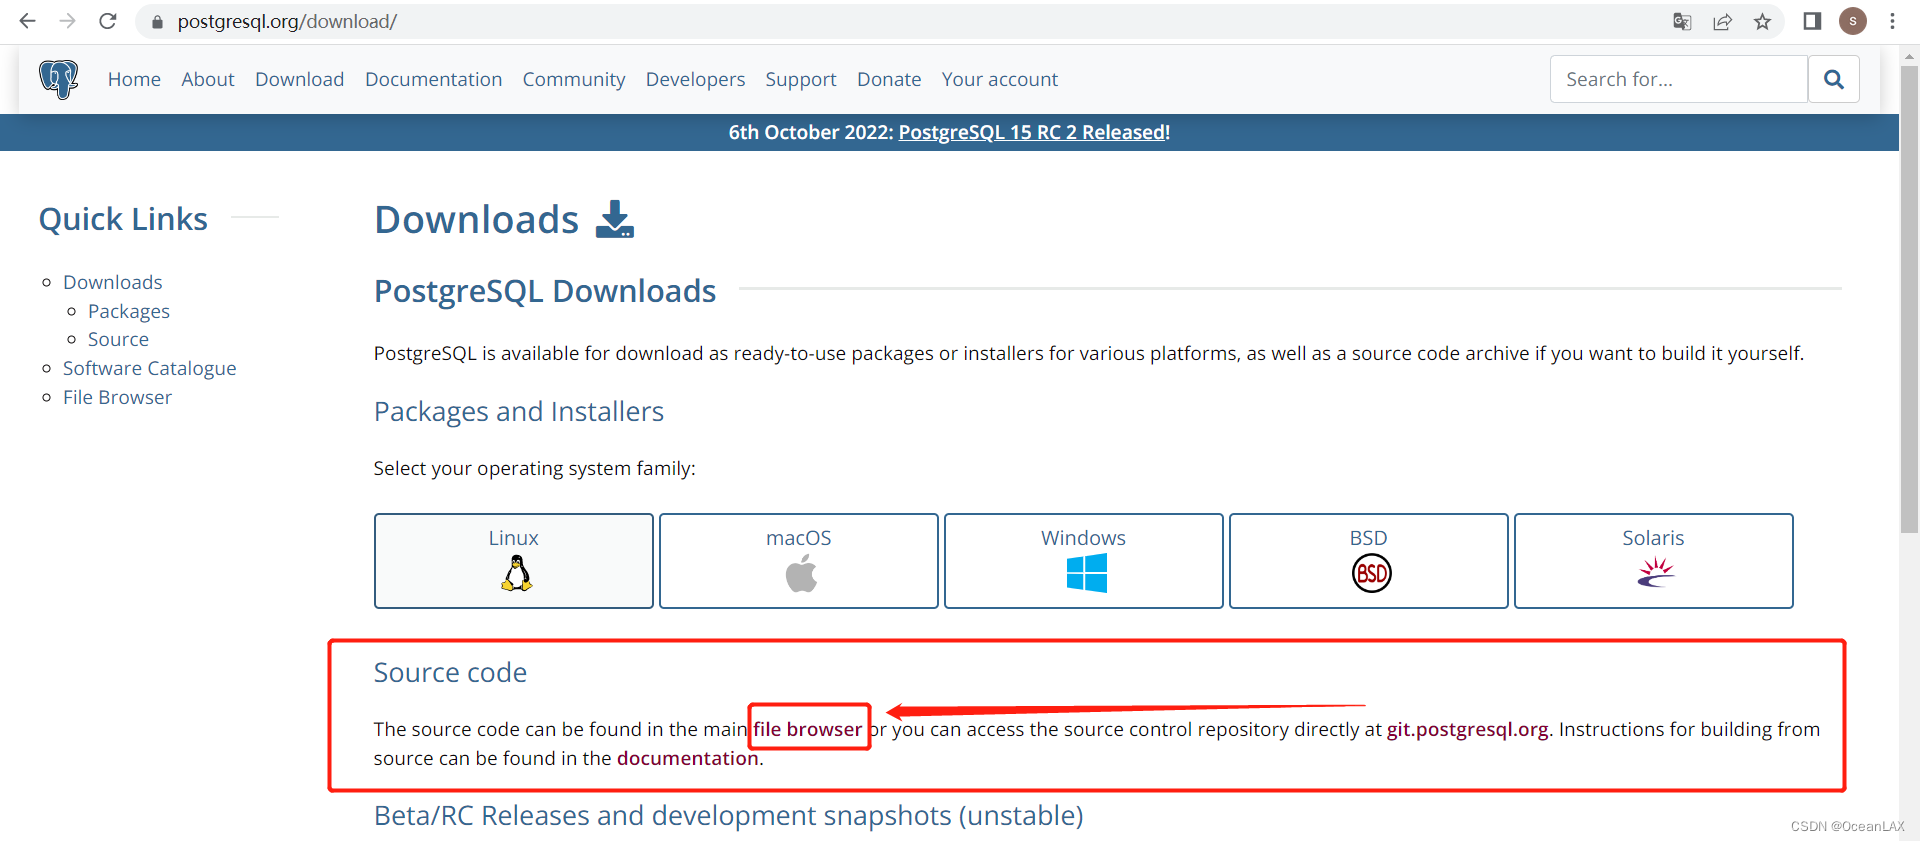Toggle the browser side panel icon
This screenshot has height=841, width=1920.
1812,21
